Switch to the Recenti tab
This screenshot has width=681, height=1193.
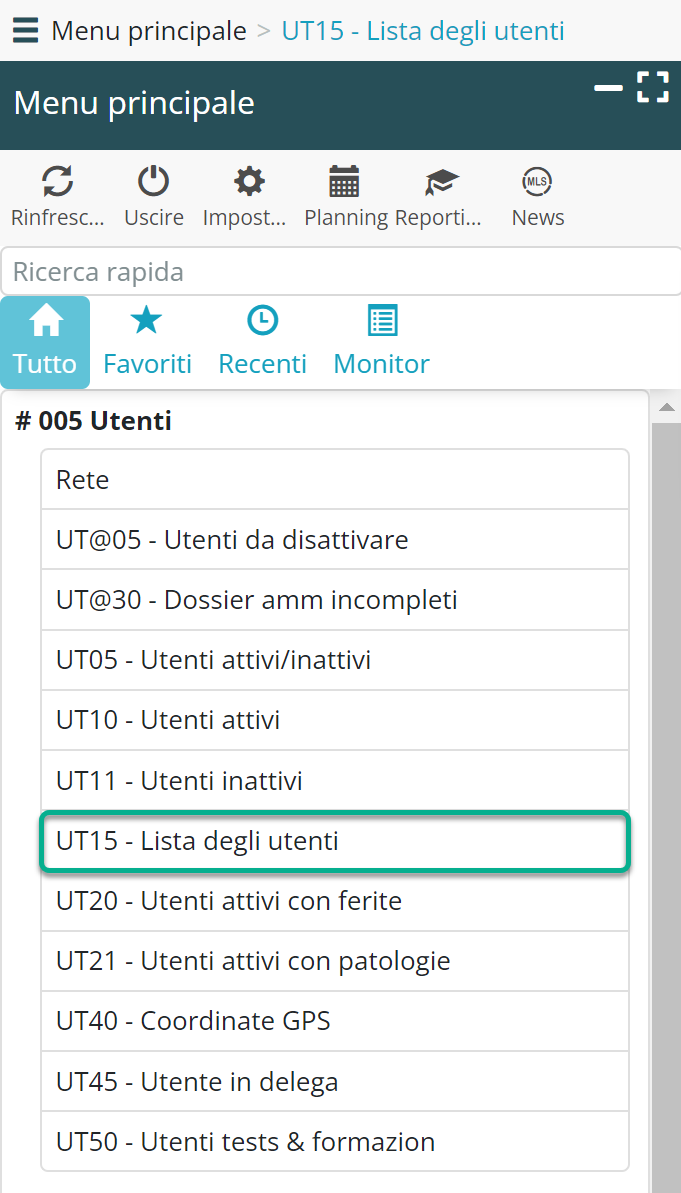262,342
